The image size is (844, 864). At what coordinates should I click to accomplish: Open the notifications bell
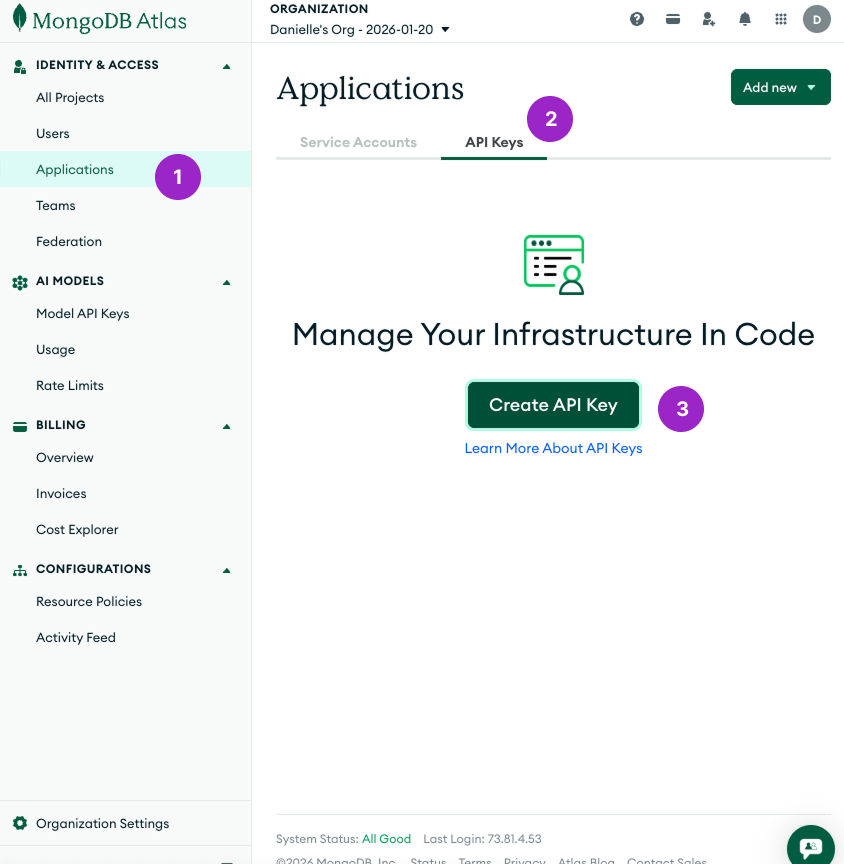(745, 19)
